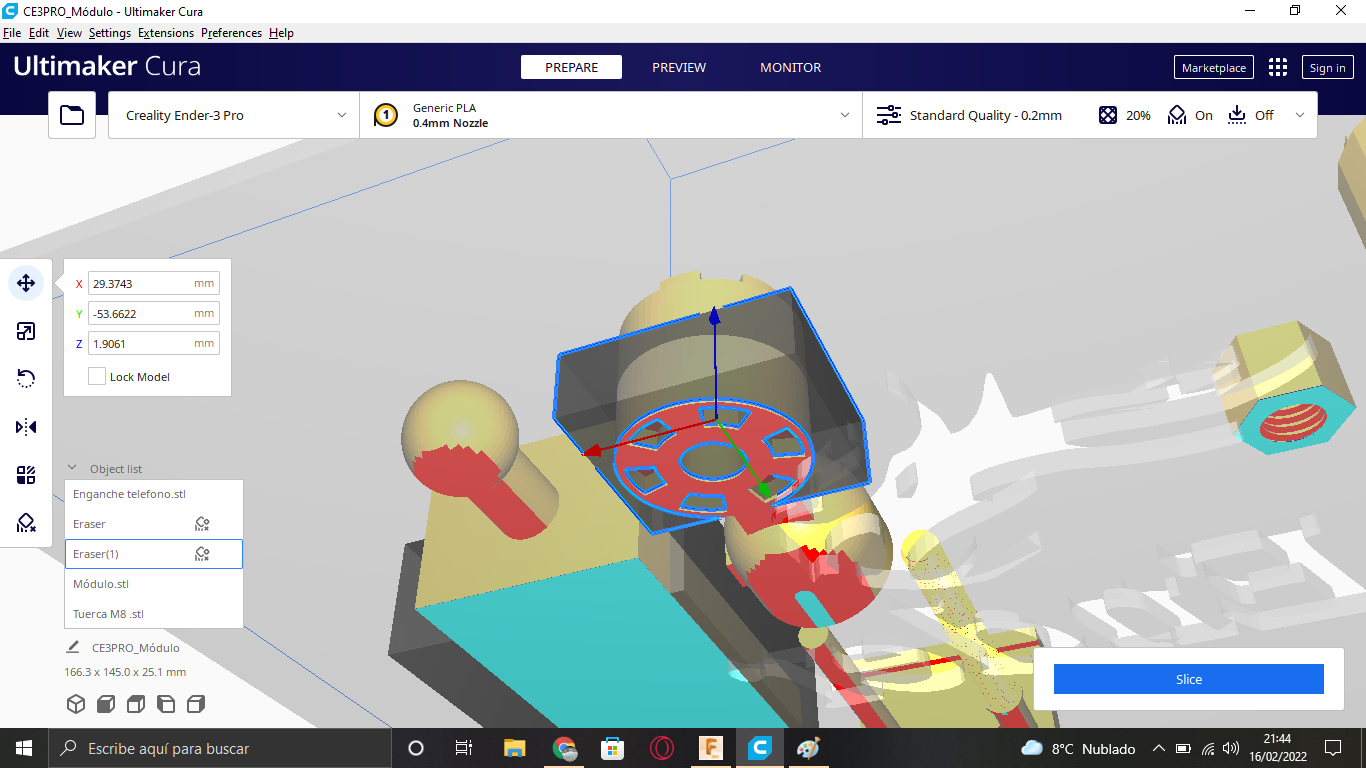Image resolution: width=1366 pixels, height=768 pixels.
Task: Select Enganche telefono.stl in object list
Action: pyautogui.click(x=154, y=494)
